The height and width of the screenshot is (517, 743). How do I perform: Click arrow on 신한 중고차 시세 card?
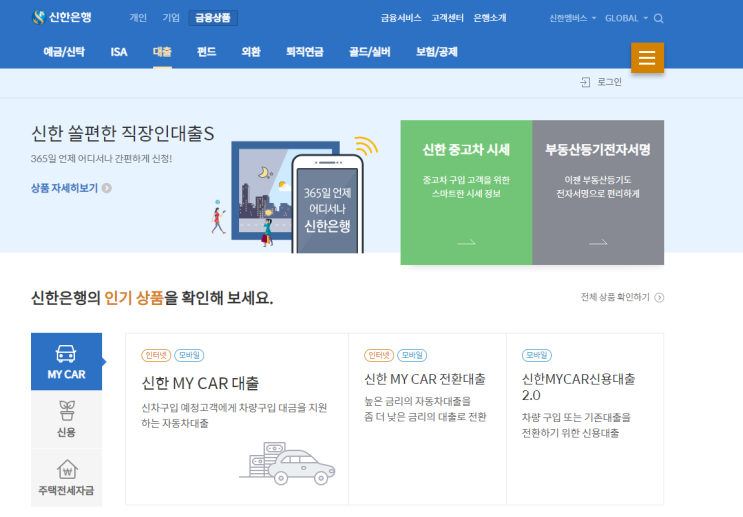pos(466,243)
